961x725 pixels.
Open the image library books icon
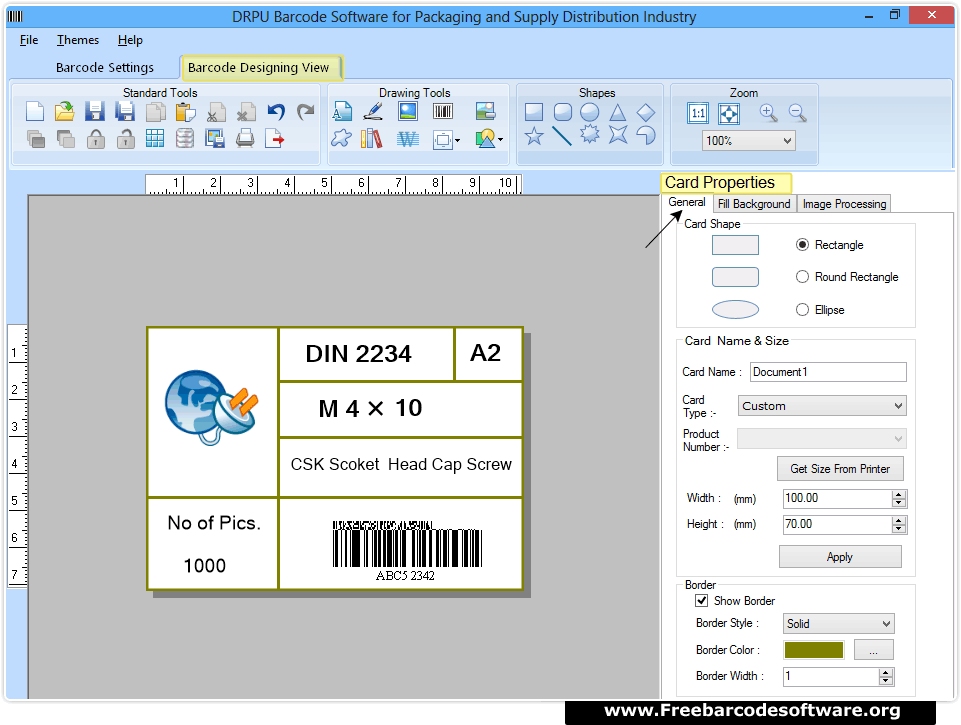pos(371,139)
